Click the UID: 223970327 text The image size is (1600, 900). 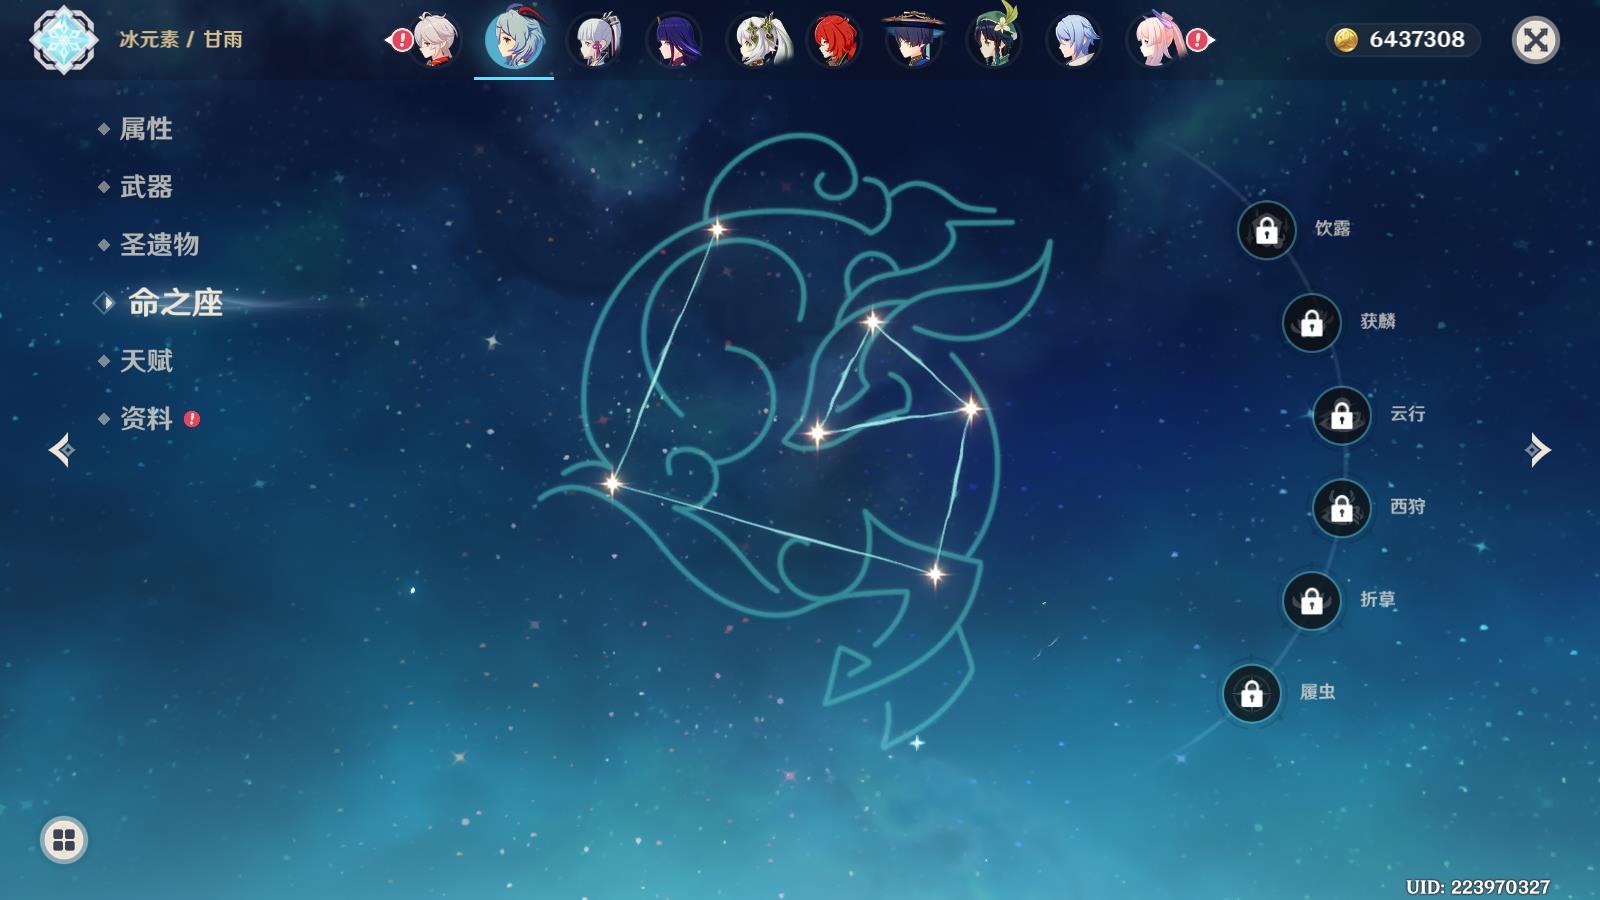pos(1477,887)
